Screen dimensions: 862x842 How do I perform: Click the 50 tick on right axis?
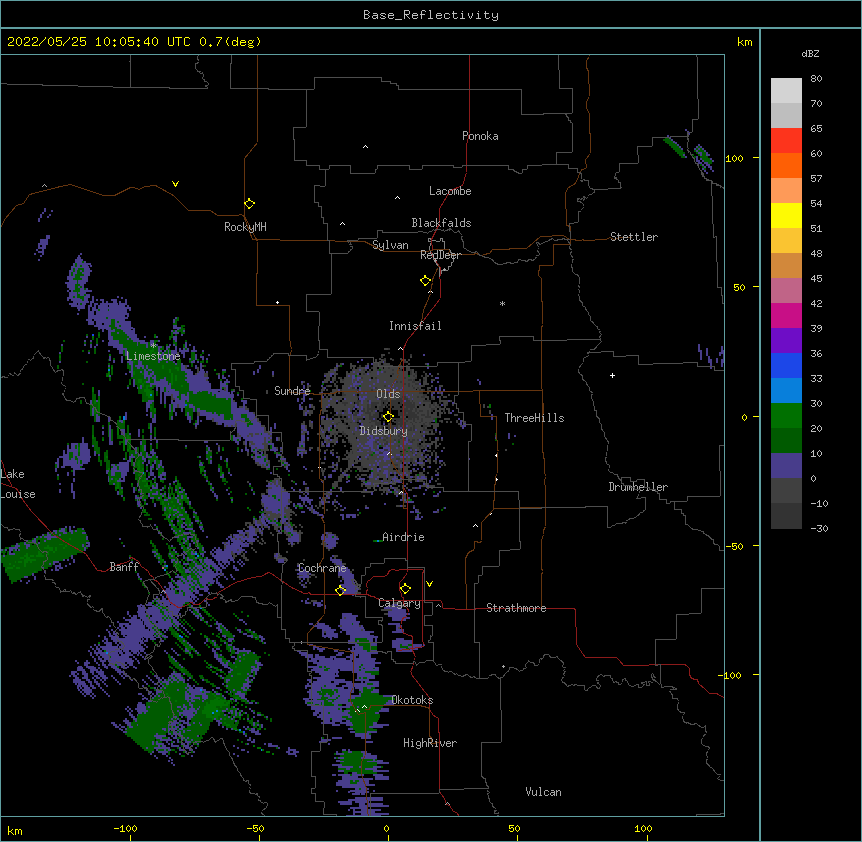pyautogui.click(x=739, y=287)
